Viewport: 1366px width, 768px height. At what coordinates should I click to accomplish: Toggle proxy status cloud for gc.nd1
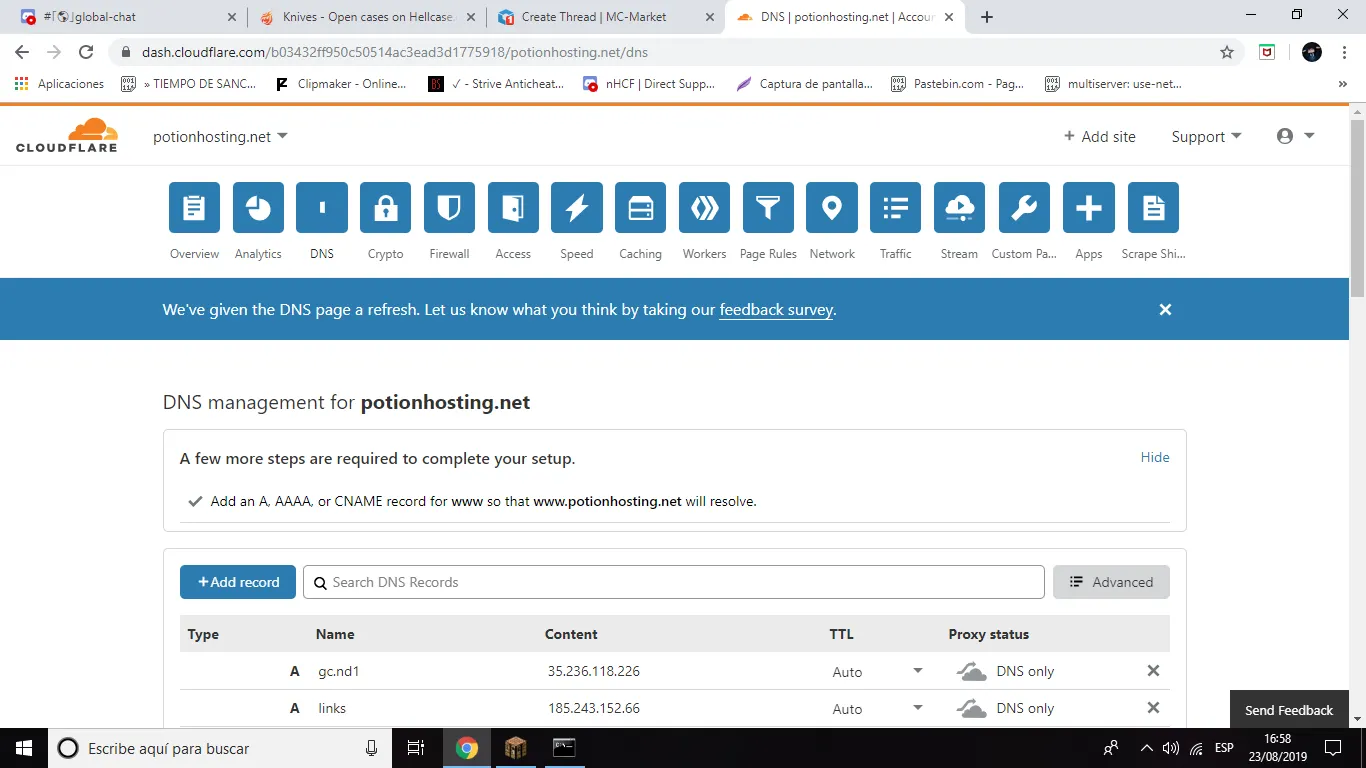coord(971,672)
